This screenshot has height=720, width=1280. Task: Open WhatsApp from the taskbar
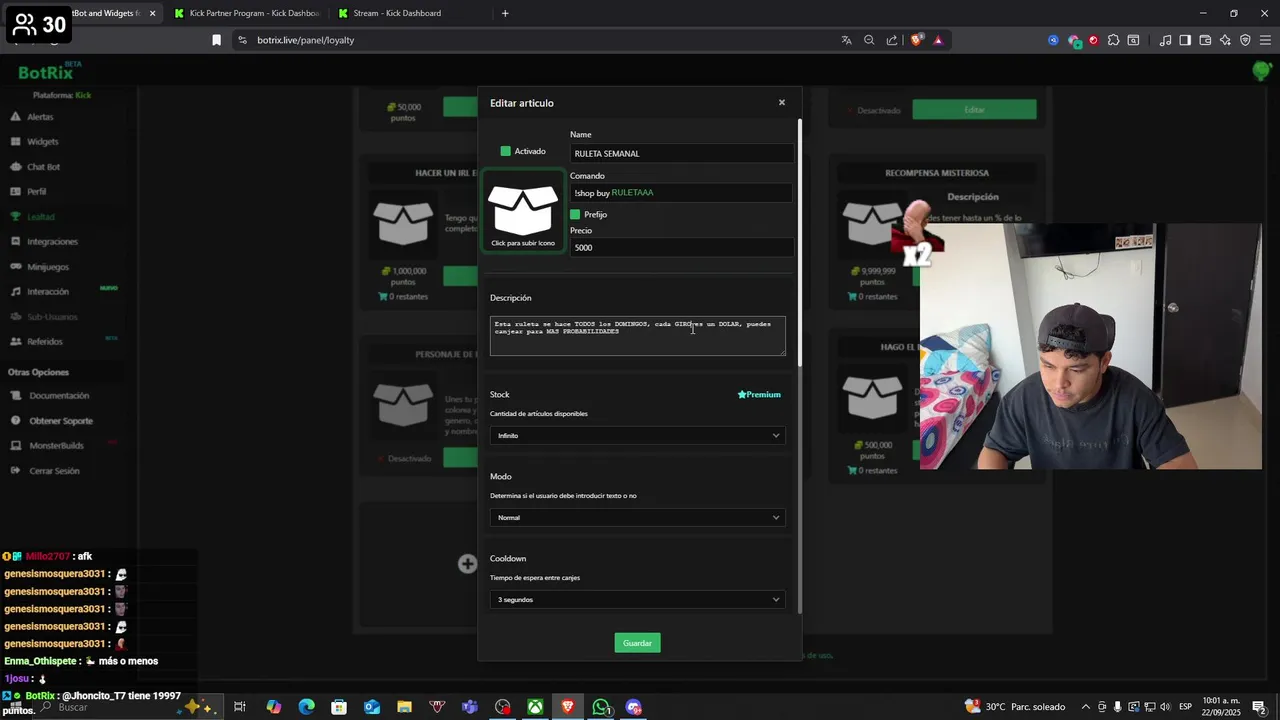(x=601, y=707)
